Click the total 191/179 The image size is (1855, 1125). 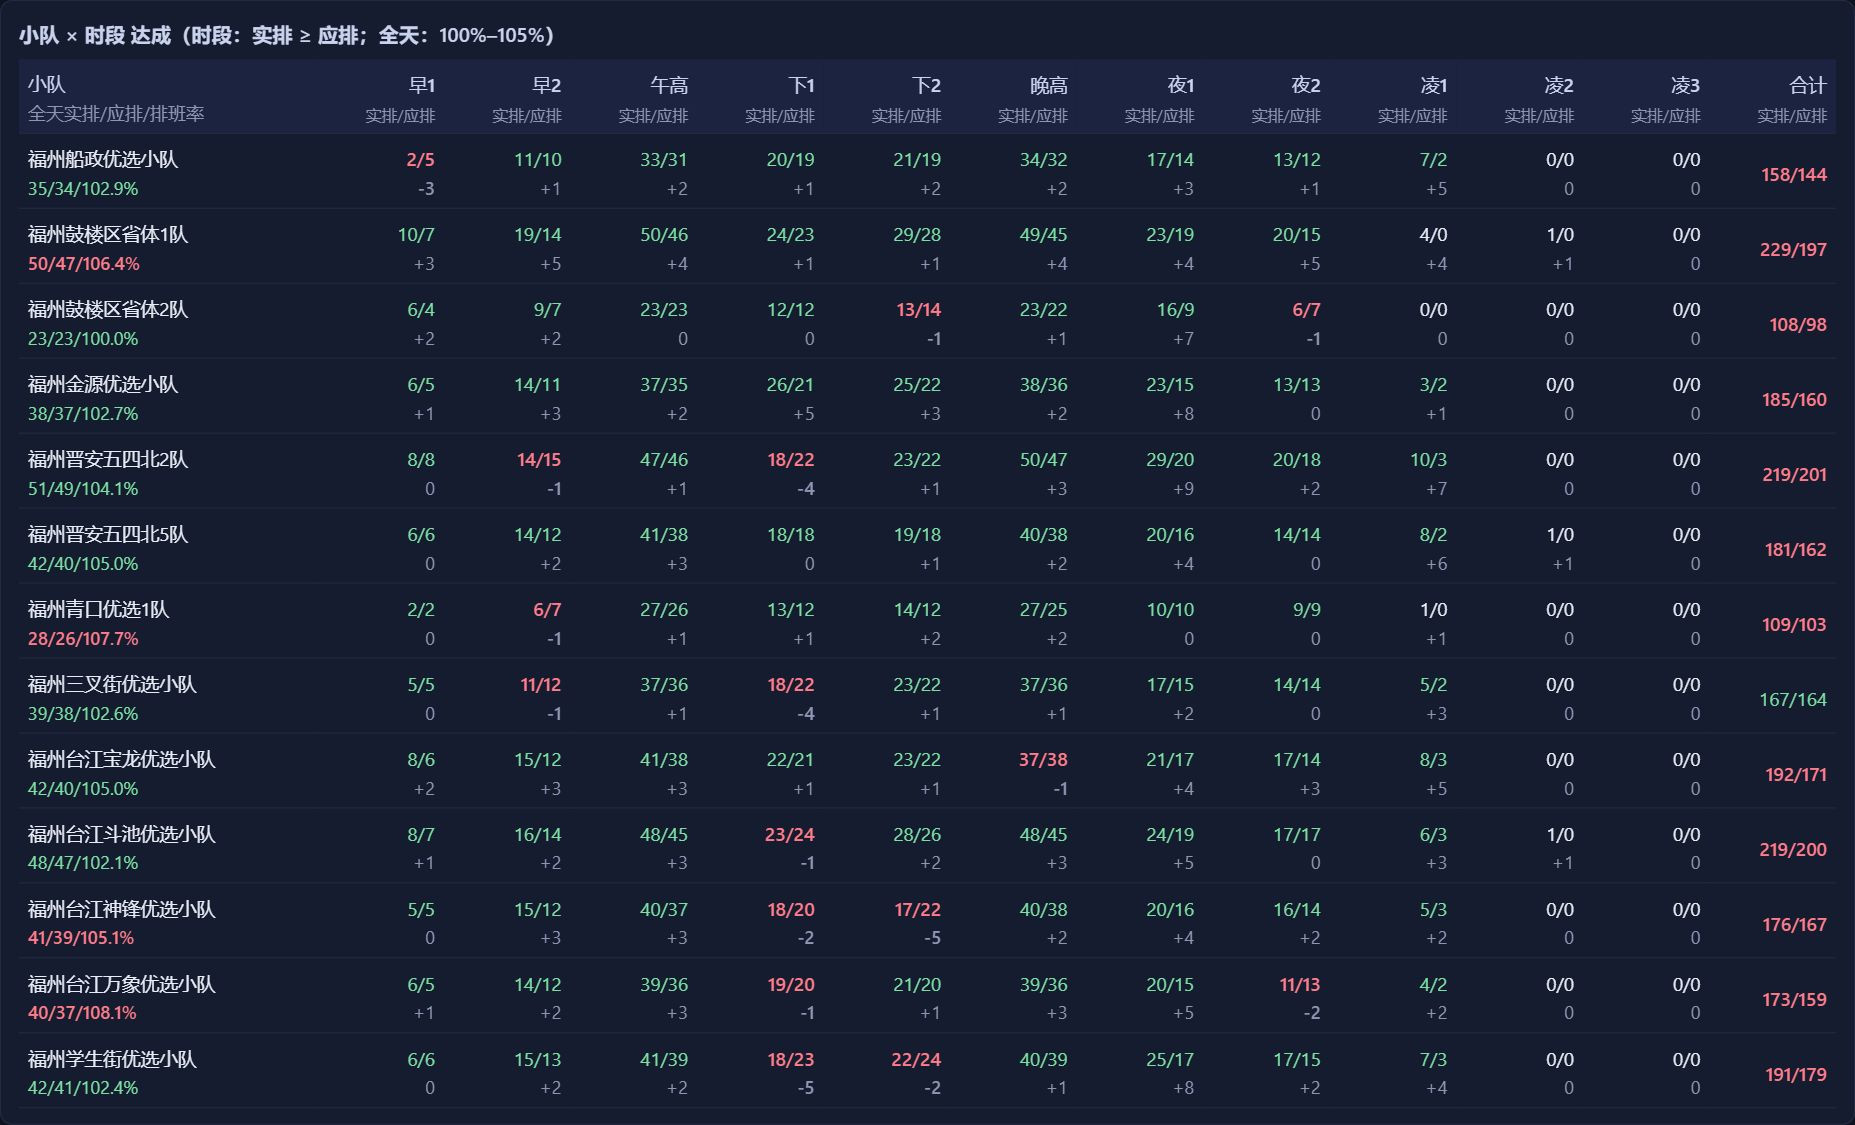pyautogui.click(x=1796, y=1074)
